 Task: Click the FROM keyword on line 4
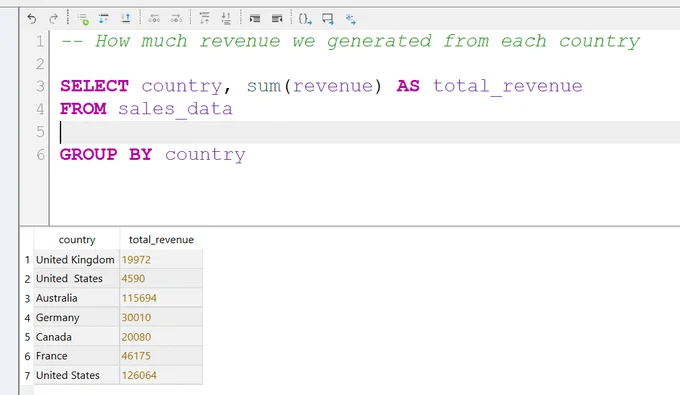pyautogui.click(x=83, y=109)
